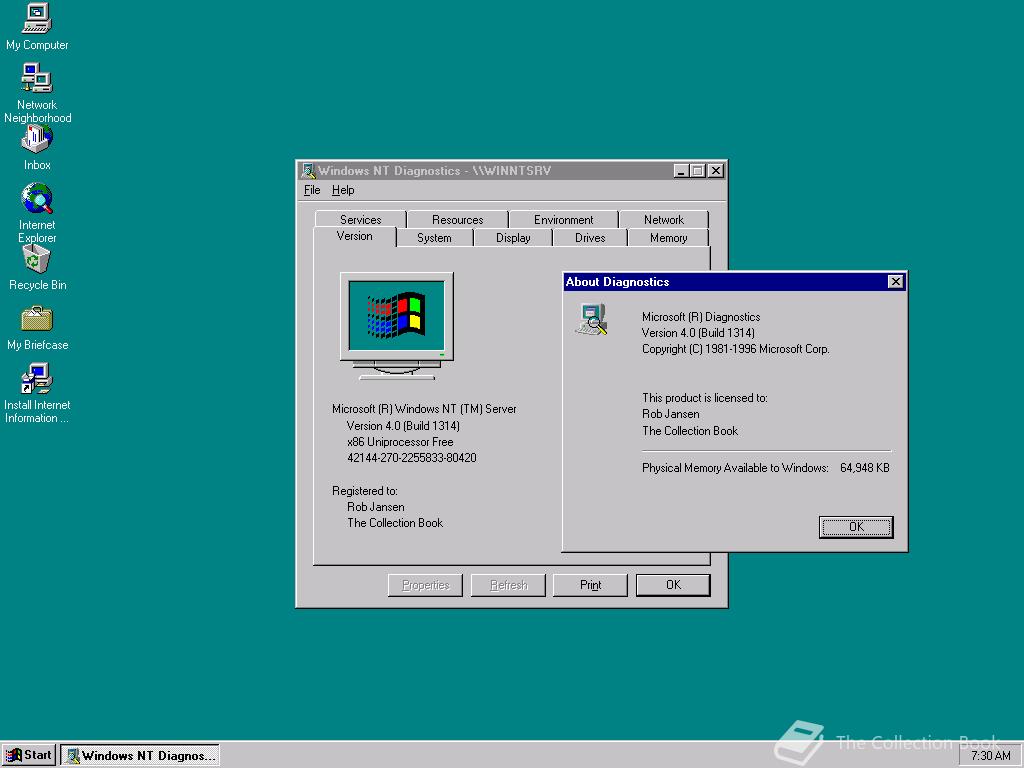The width and height of the screenshot is (1024, 768).
Task: Click 'Microsoft (R) Windows NT (TM) Server' text
Action: point(424,409)
